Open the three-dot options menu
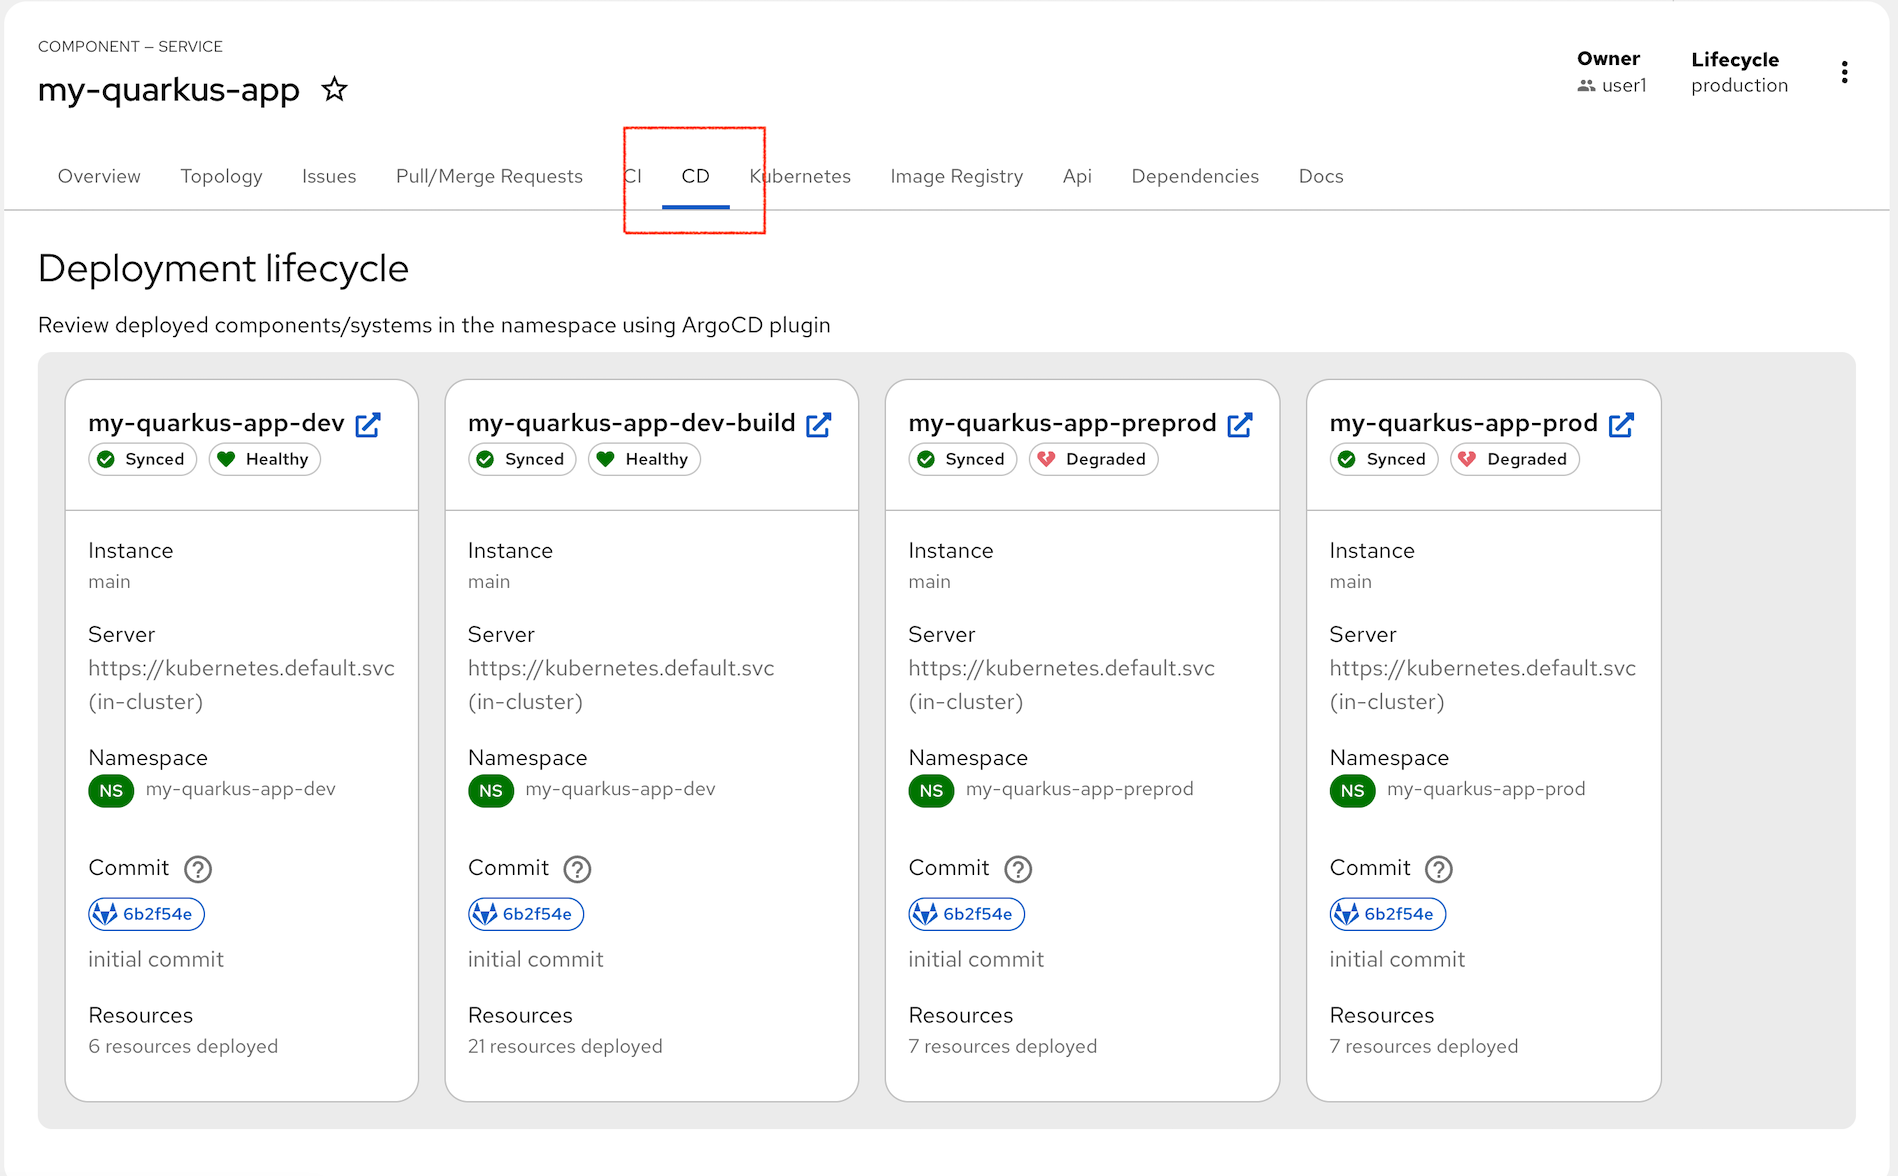The height and width of the screenshot is (1176, 1898). point(1844,72)
